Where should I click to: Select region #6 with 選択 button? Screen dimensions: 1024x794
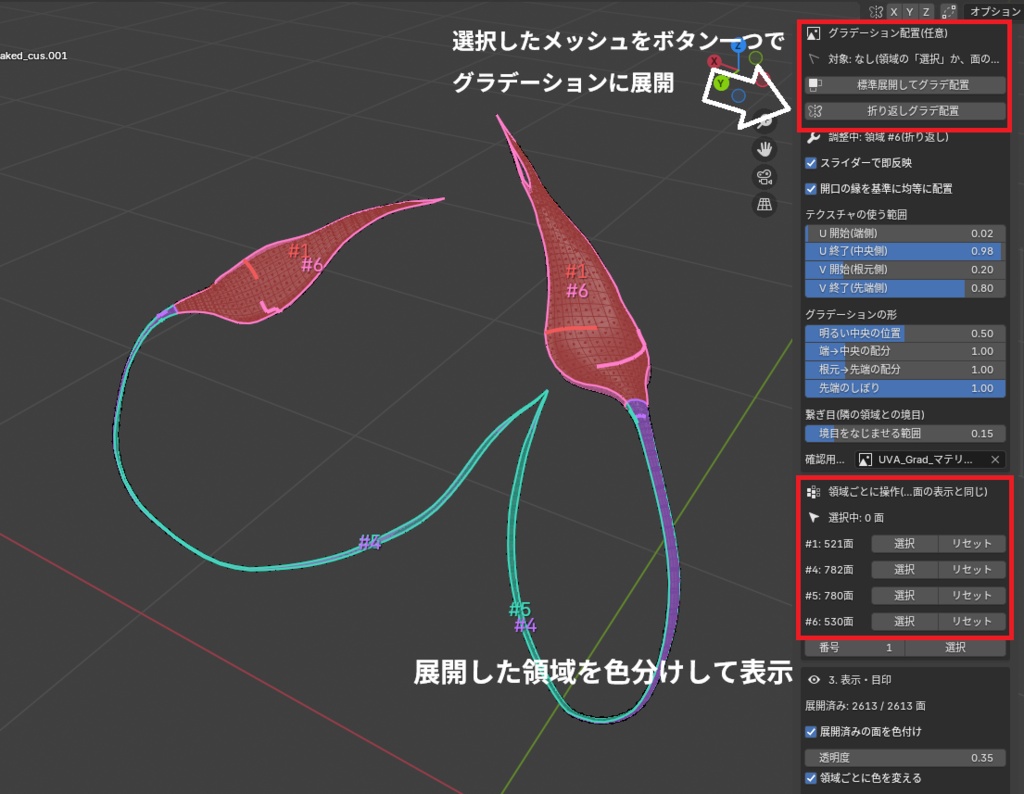[904, 622]
